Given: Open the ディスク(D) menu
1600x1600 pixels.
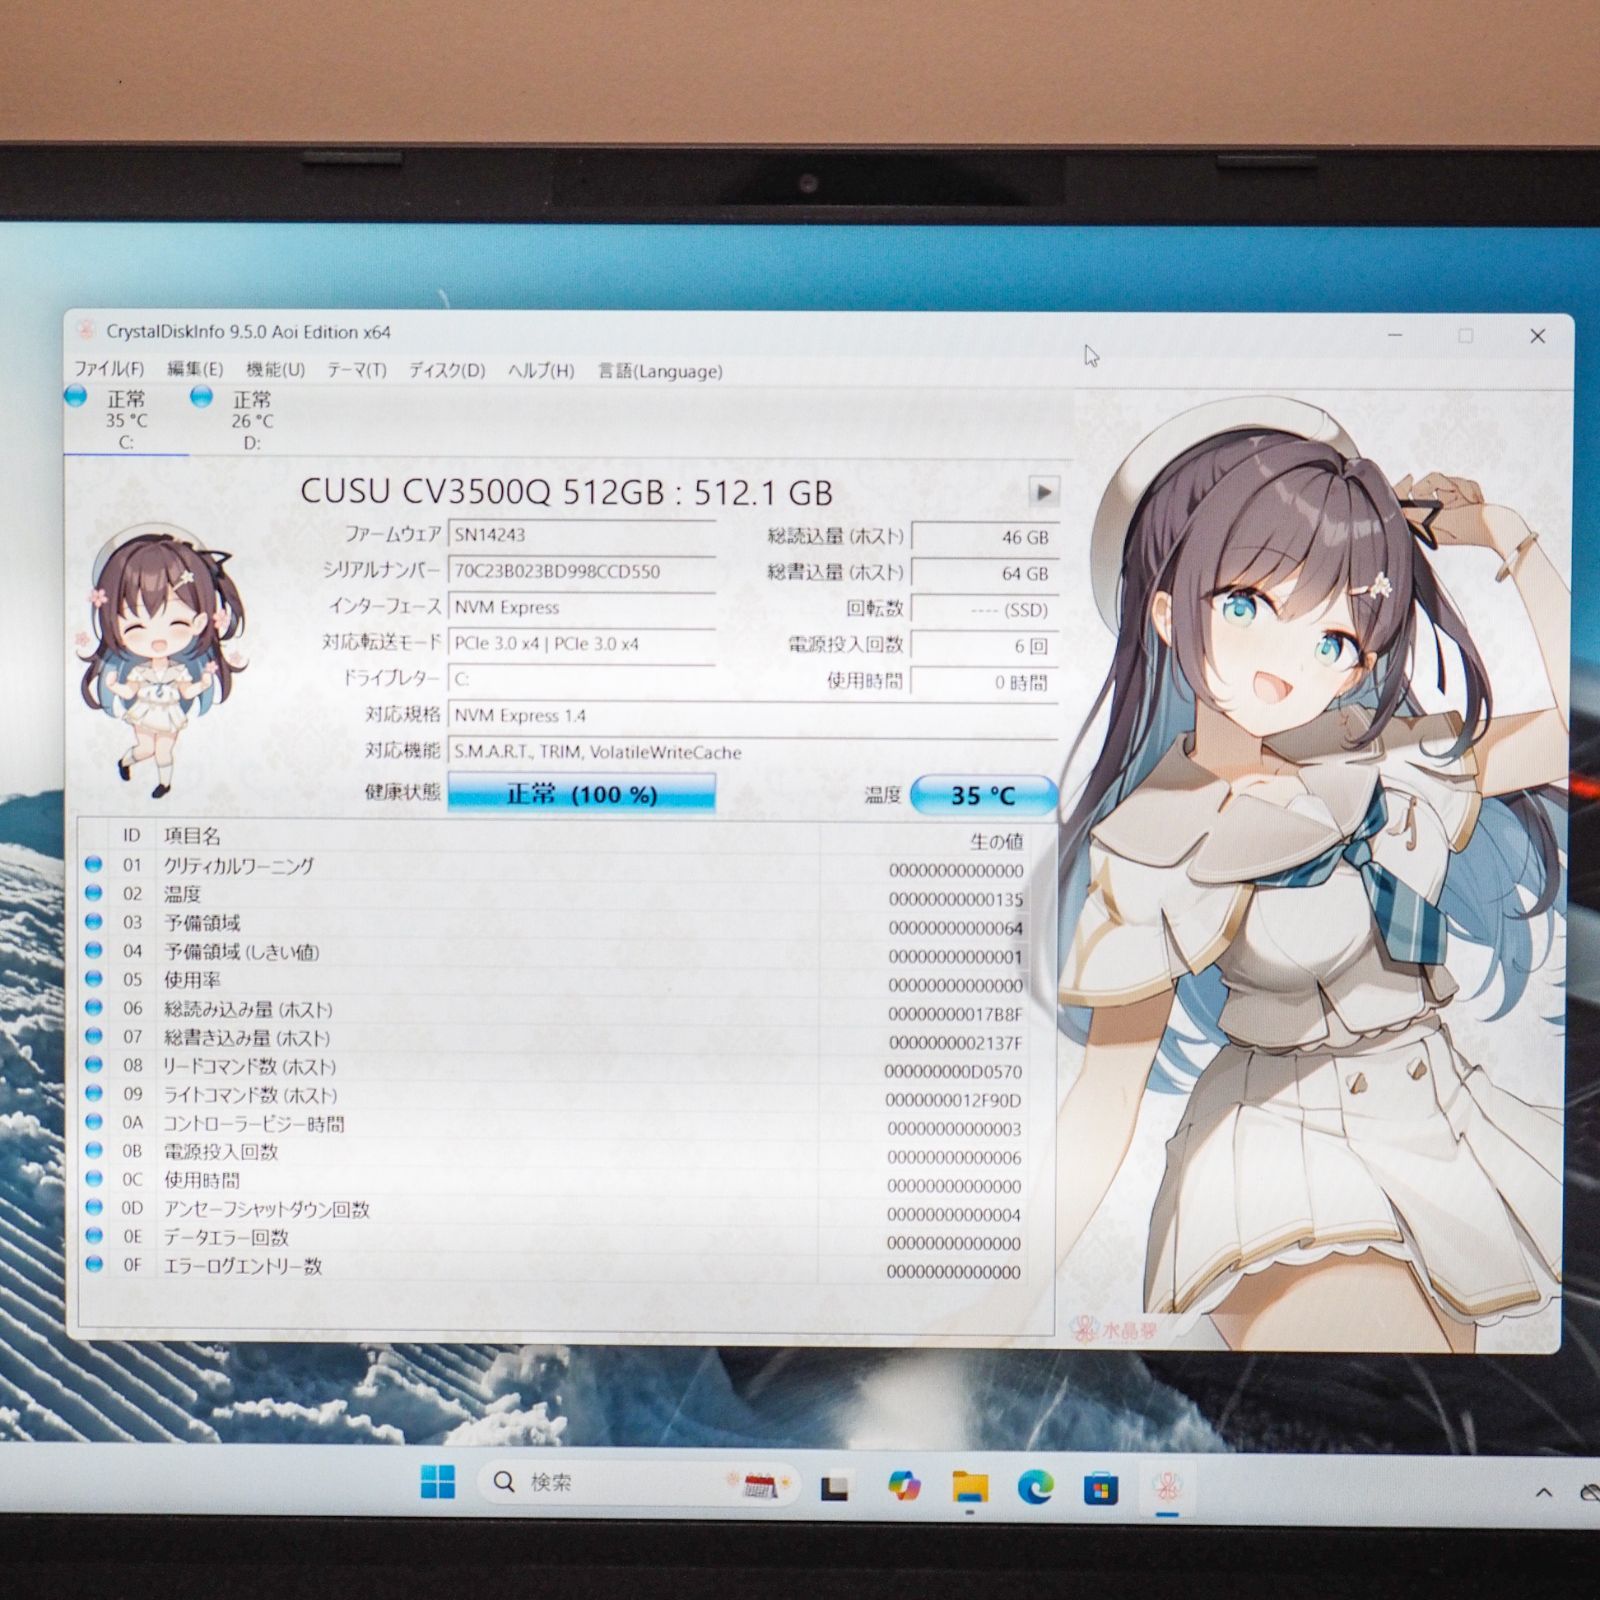Looking at the screenshot, I should tap(447, 370).
